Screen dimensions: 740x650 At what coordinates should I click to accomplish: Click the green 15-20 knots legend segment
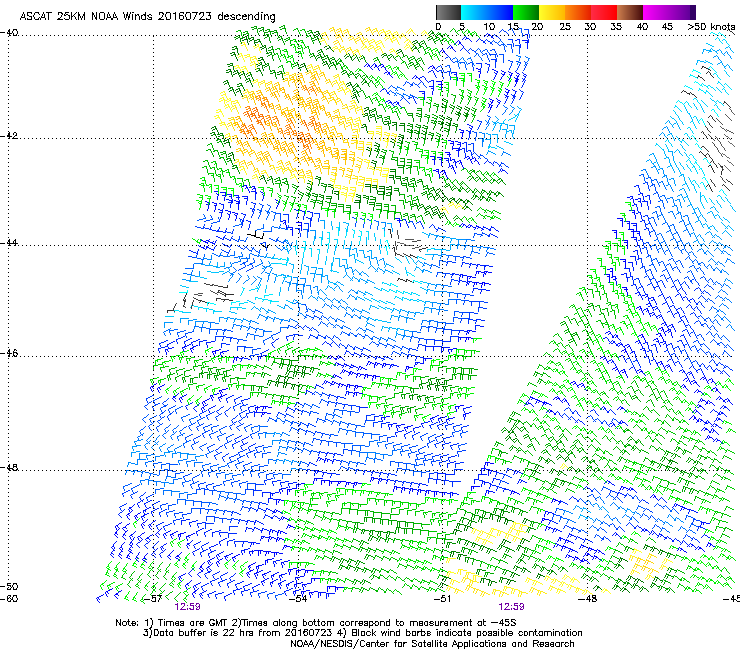coord(526,12)
